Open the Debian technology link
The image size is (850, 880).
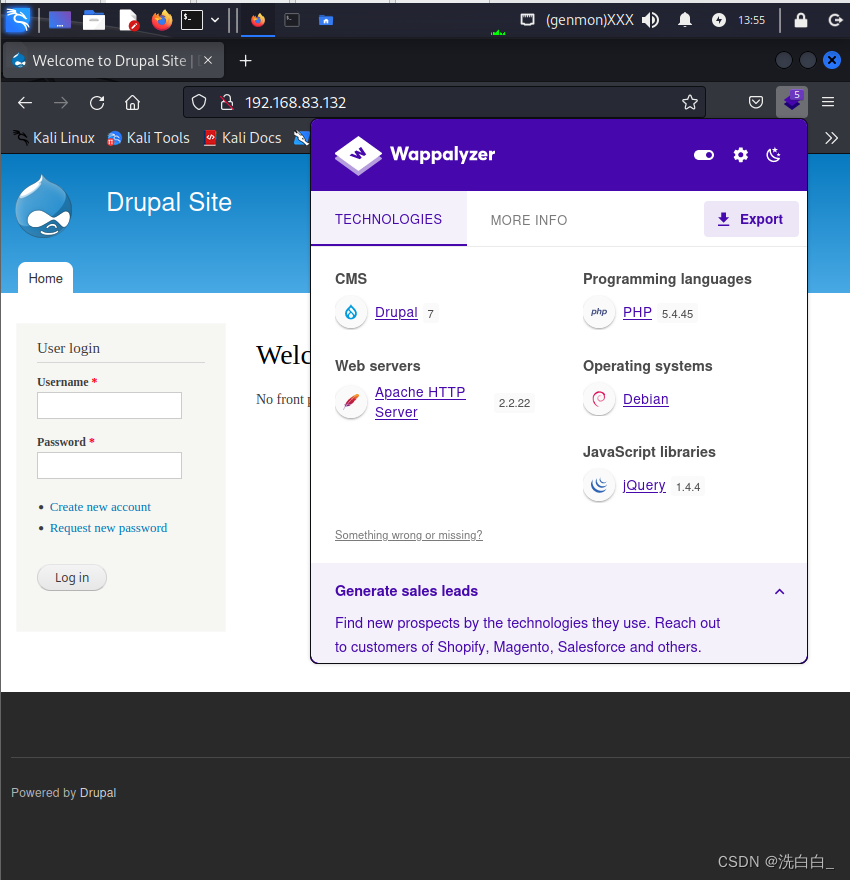[646, 399]
